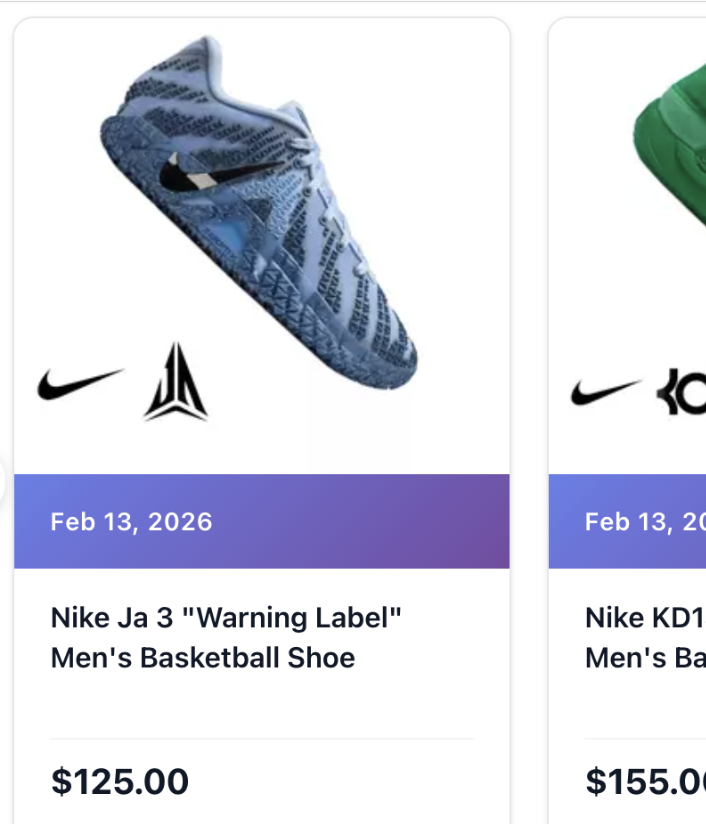Click the $155.00 price on the KD card

point(645,780)
